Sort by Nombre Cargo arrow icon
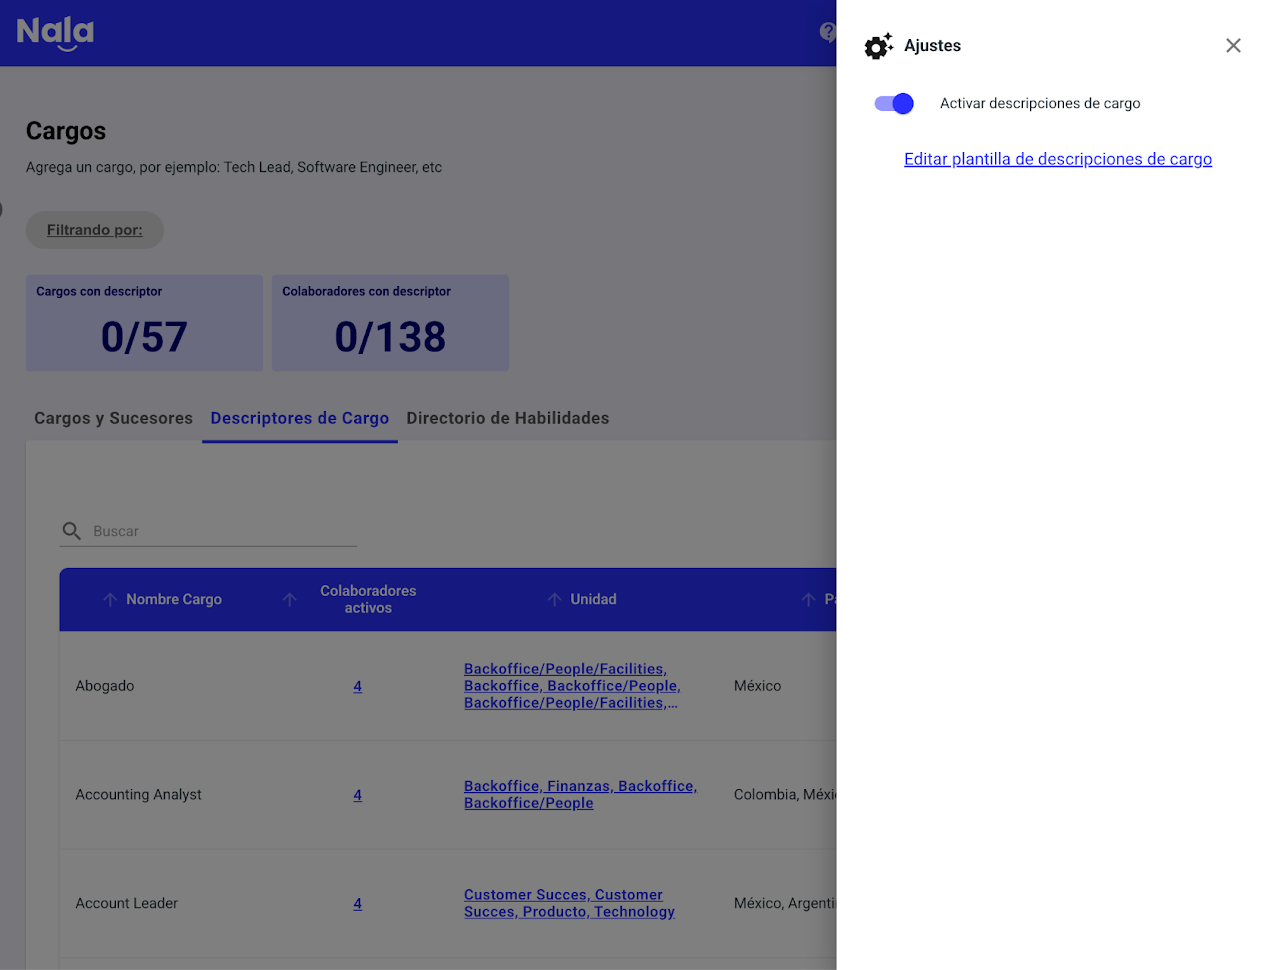This screenshot has height=970, width=1280. (x=110, y=599)
